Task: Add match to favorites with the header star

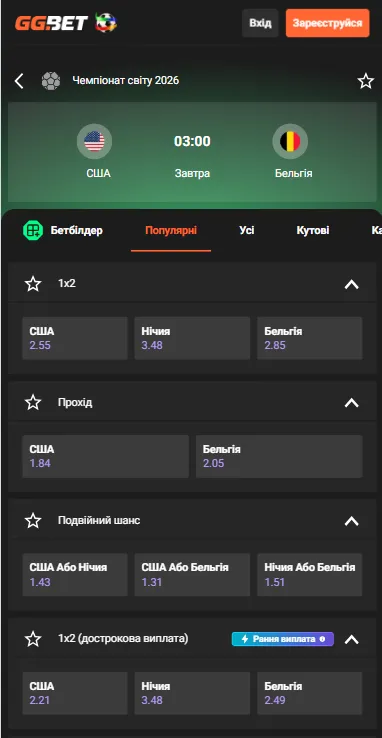Action: point(366,81)
